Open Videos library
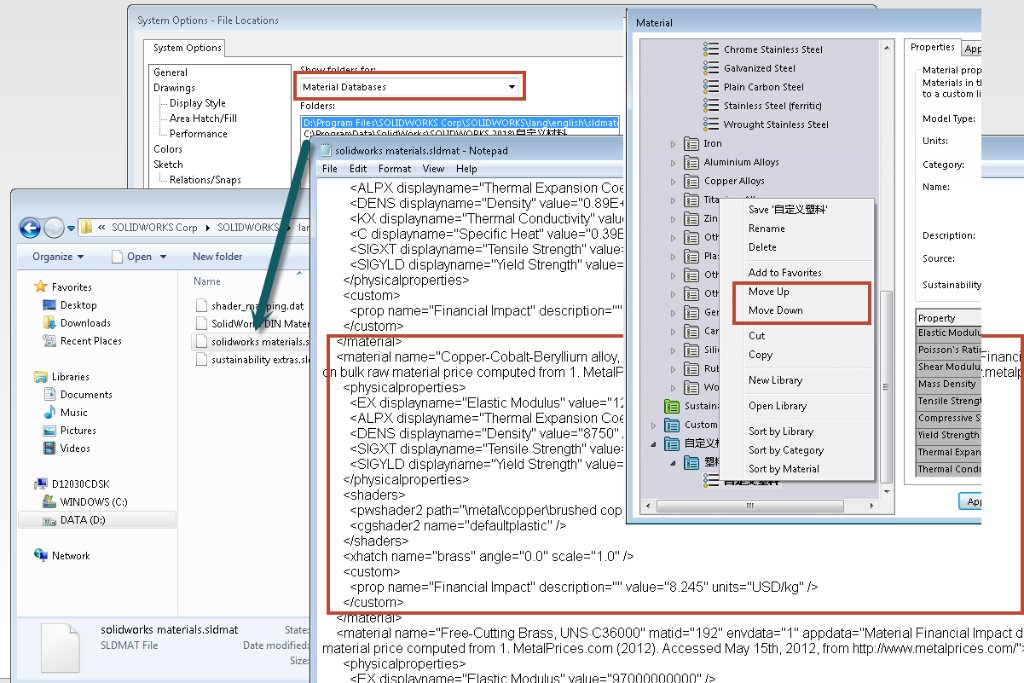This screenshot has height=683, width=1024. coord(75,449)
